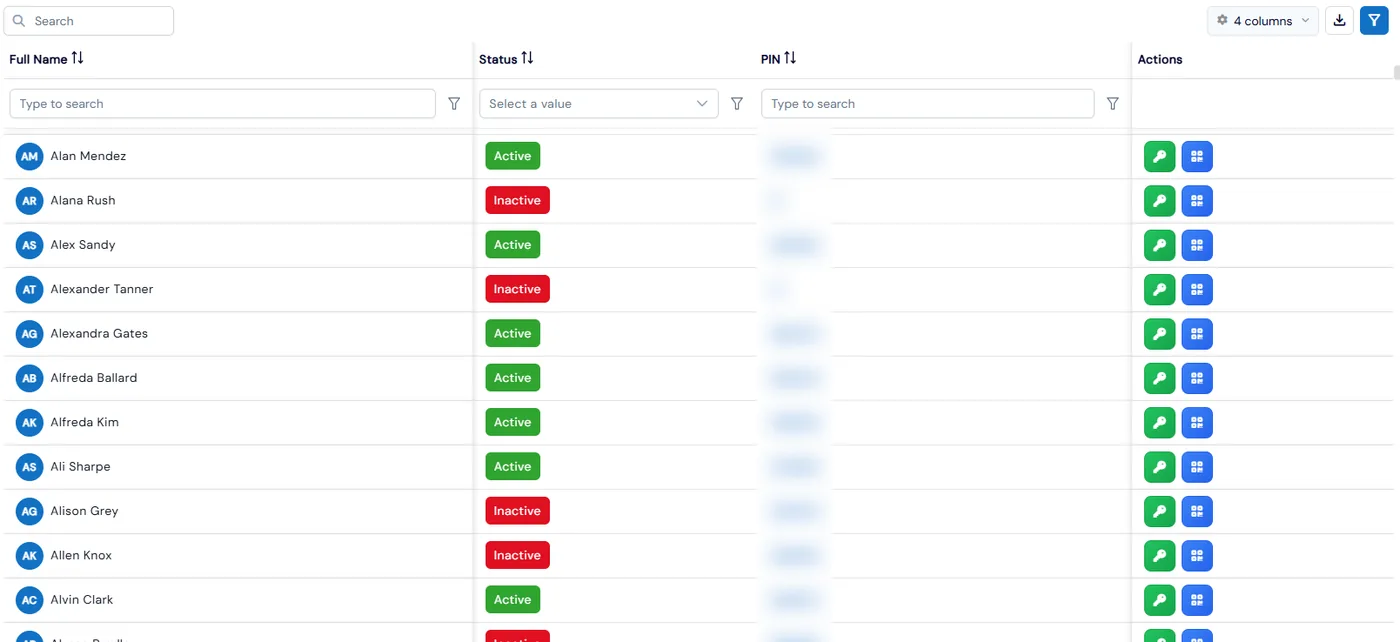Viewport: 1400px width, 642px height.
Task: Open the Full Name column filter options funnel
Action: [x=454, y=104]
